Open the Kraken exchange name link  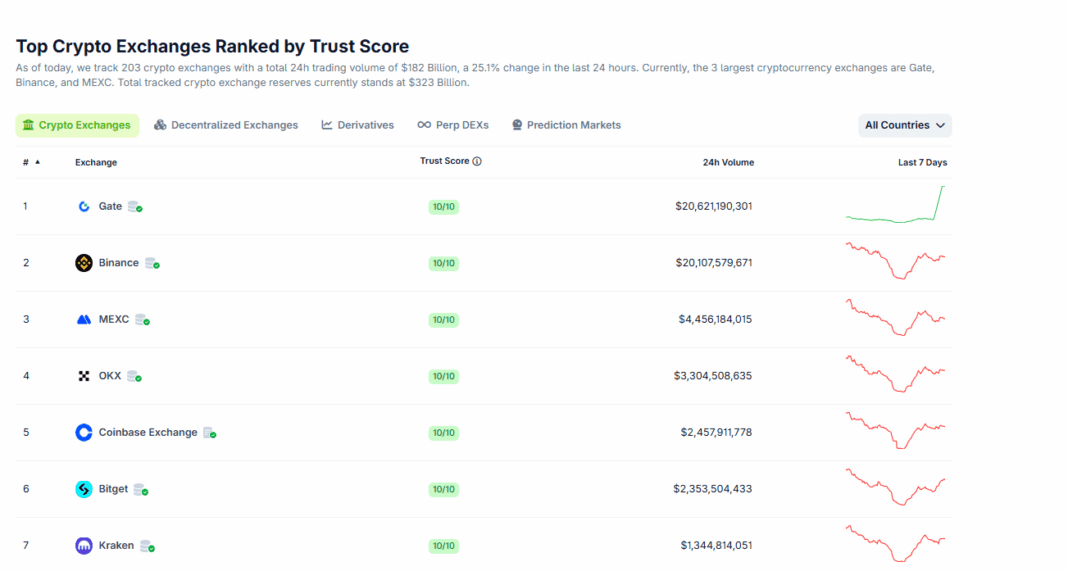click(x=116, y=546)
